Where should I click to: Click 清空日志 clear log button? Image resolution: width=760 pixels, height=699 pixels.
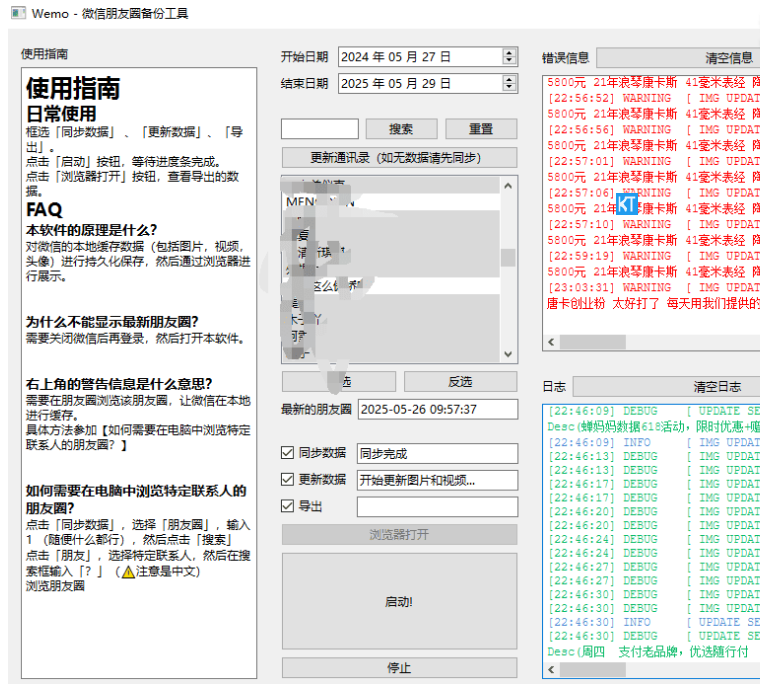click(667, 387)
